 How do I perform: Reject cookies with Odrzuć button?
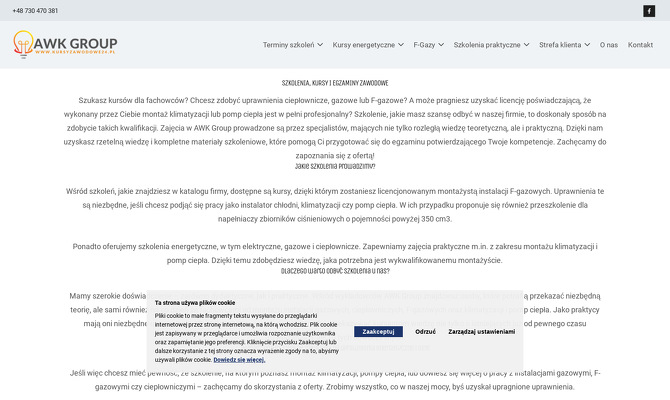(x=426, y=332)
